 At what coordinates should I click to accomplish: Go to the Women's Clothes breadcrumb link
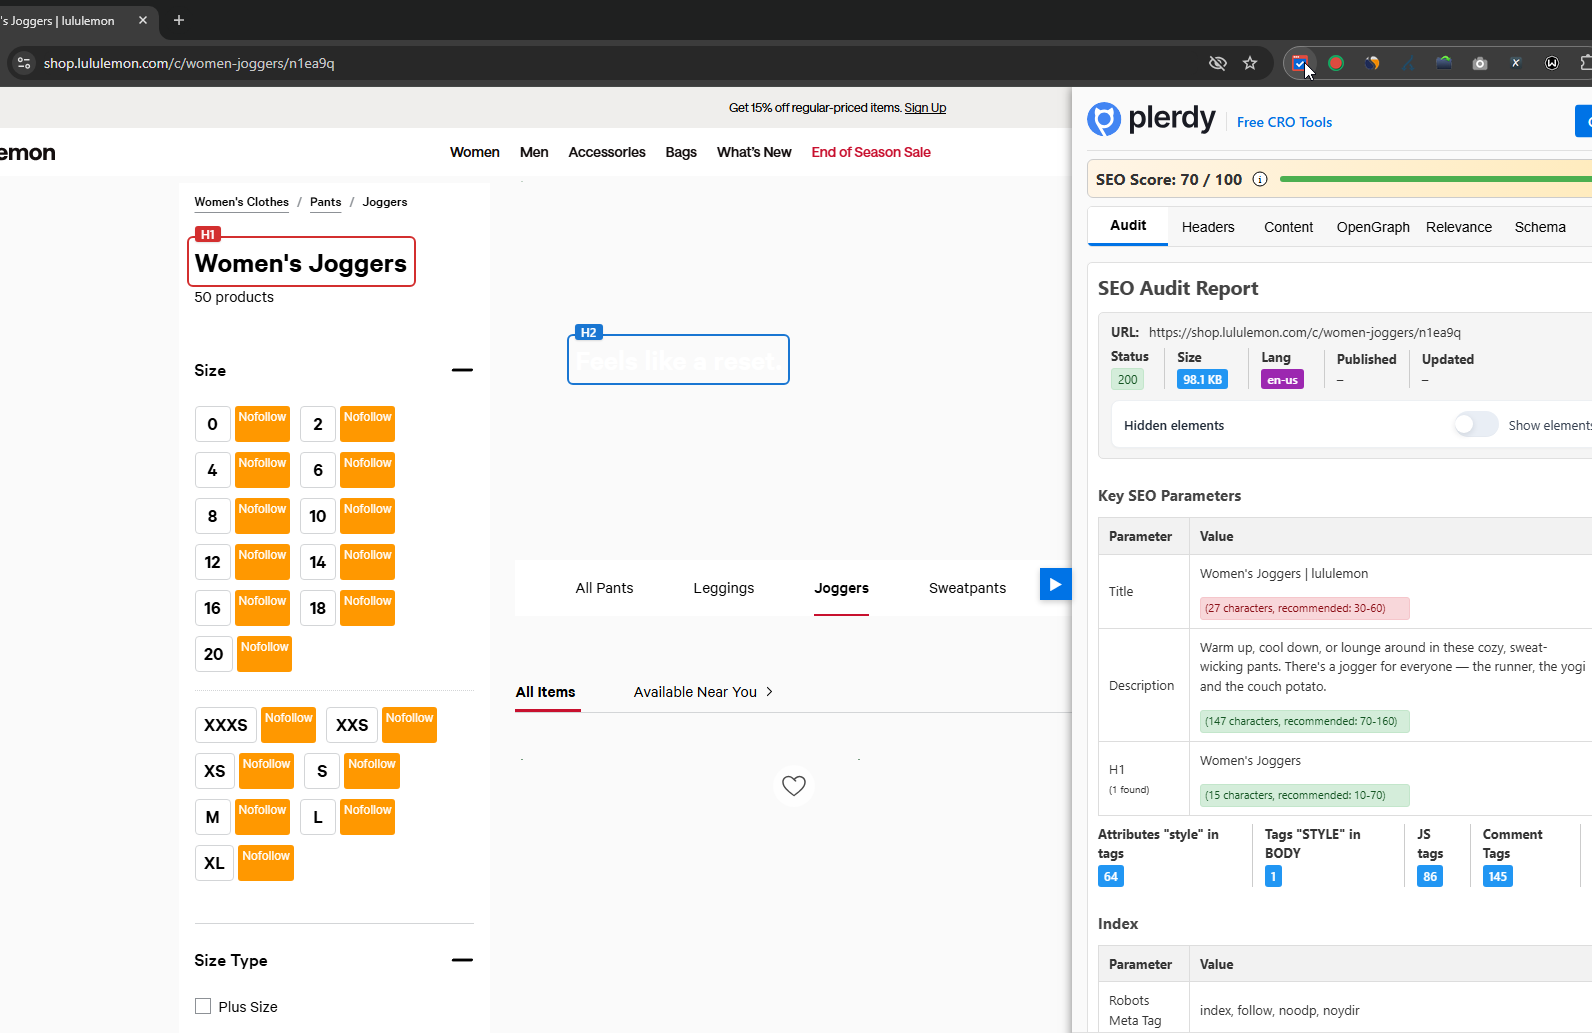point(241,202)
